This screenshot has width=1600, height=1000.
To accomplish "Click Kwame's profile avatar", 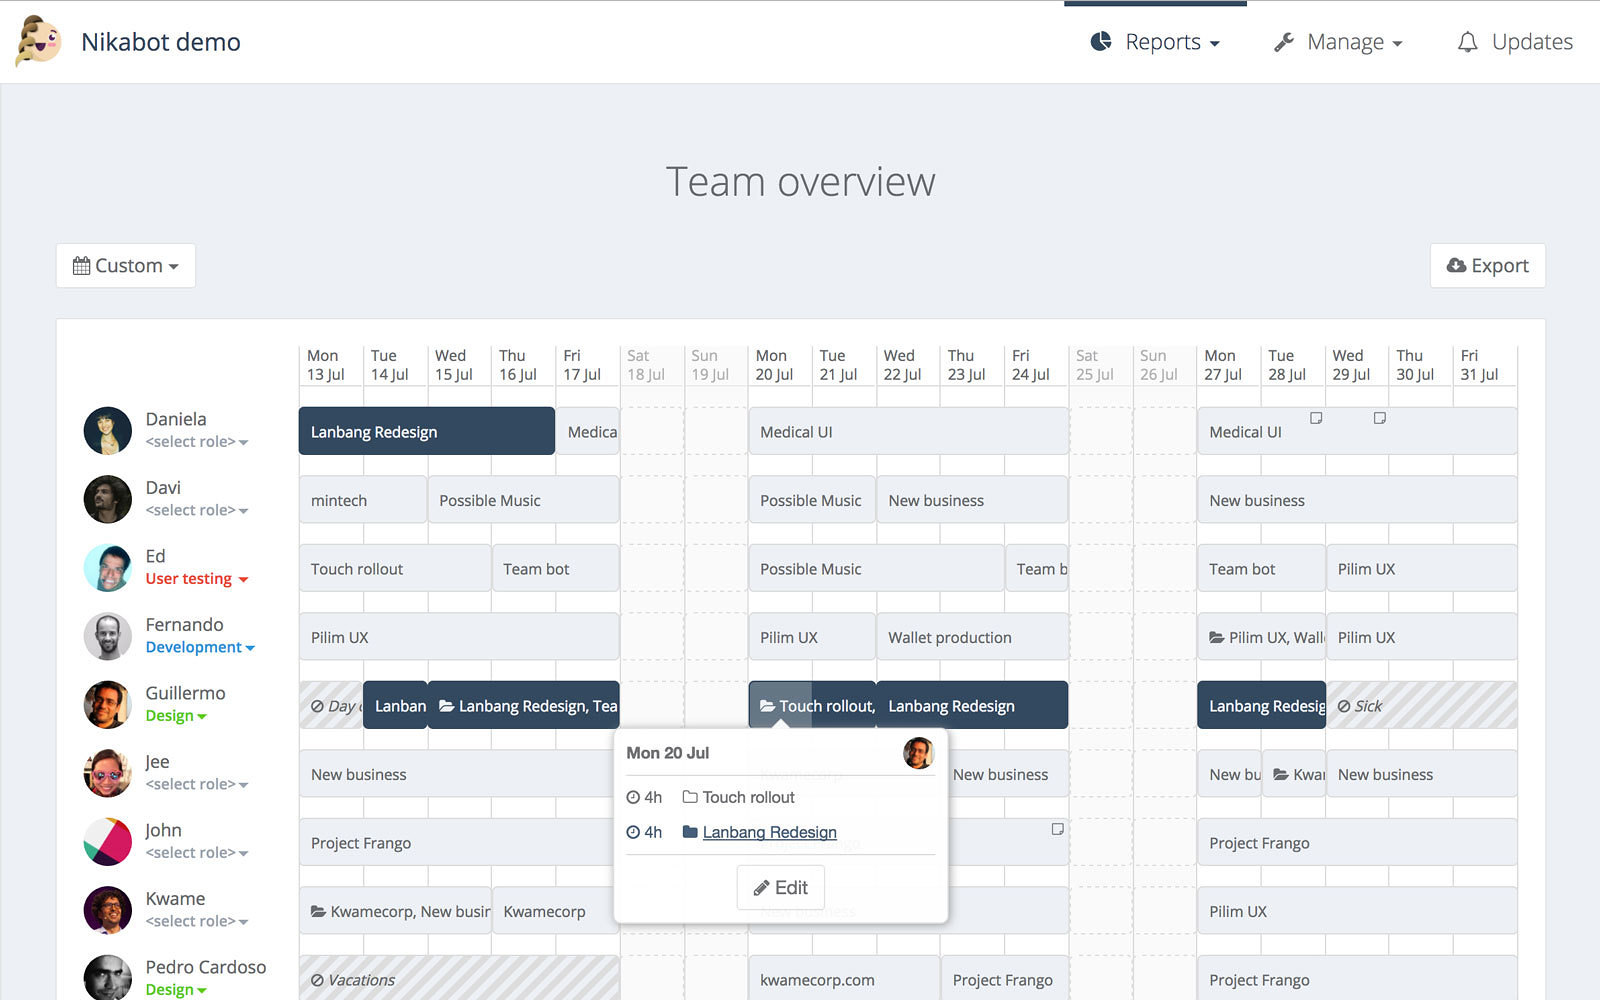I will [x=108, y=910].
